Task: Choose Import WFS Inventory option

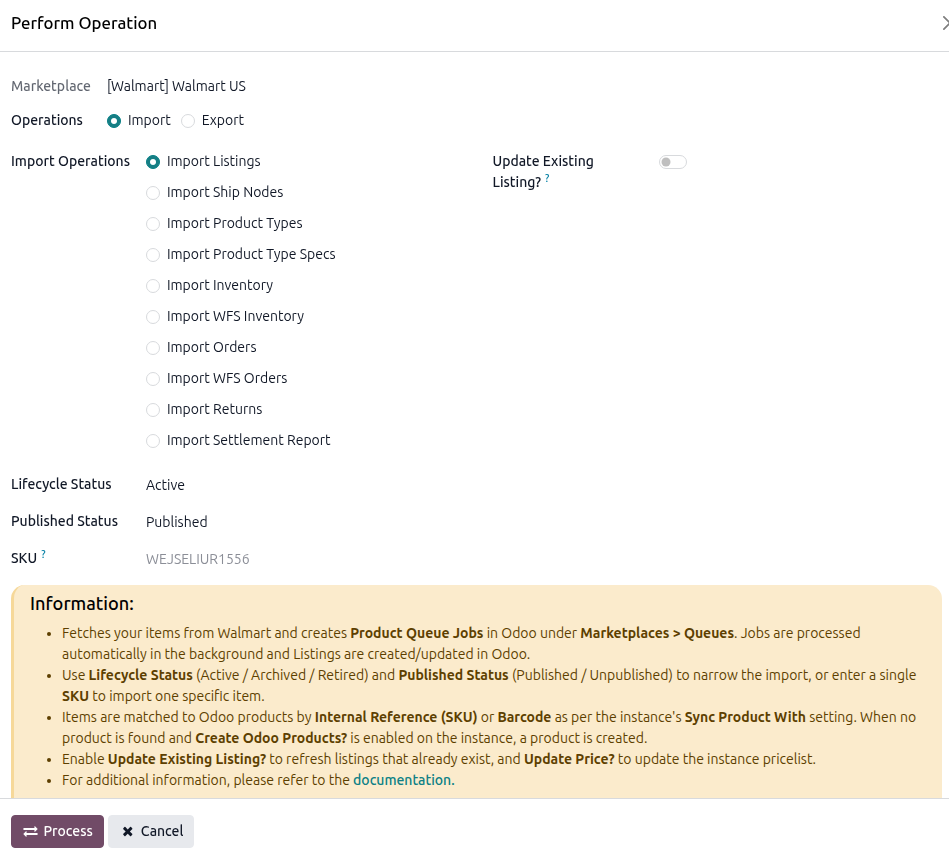Action: pyautogui.click(x=153, y=317)
